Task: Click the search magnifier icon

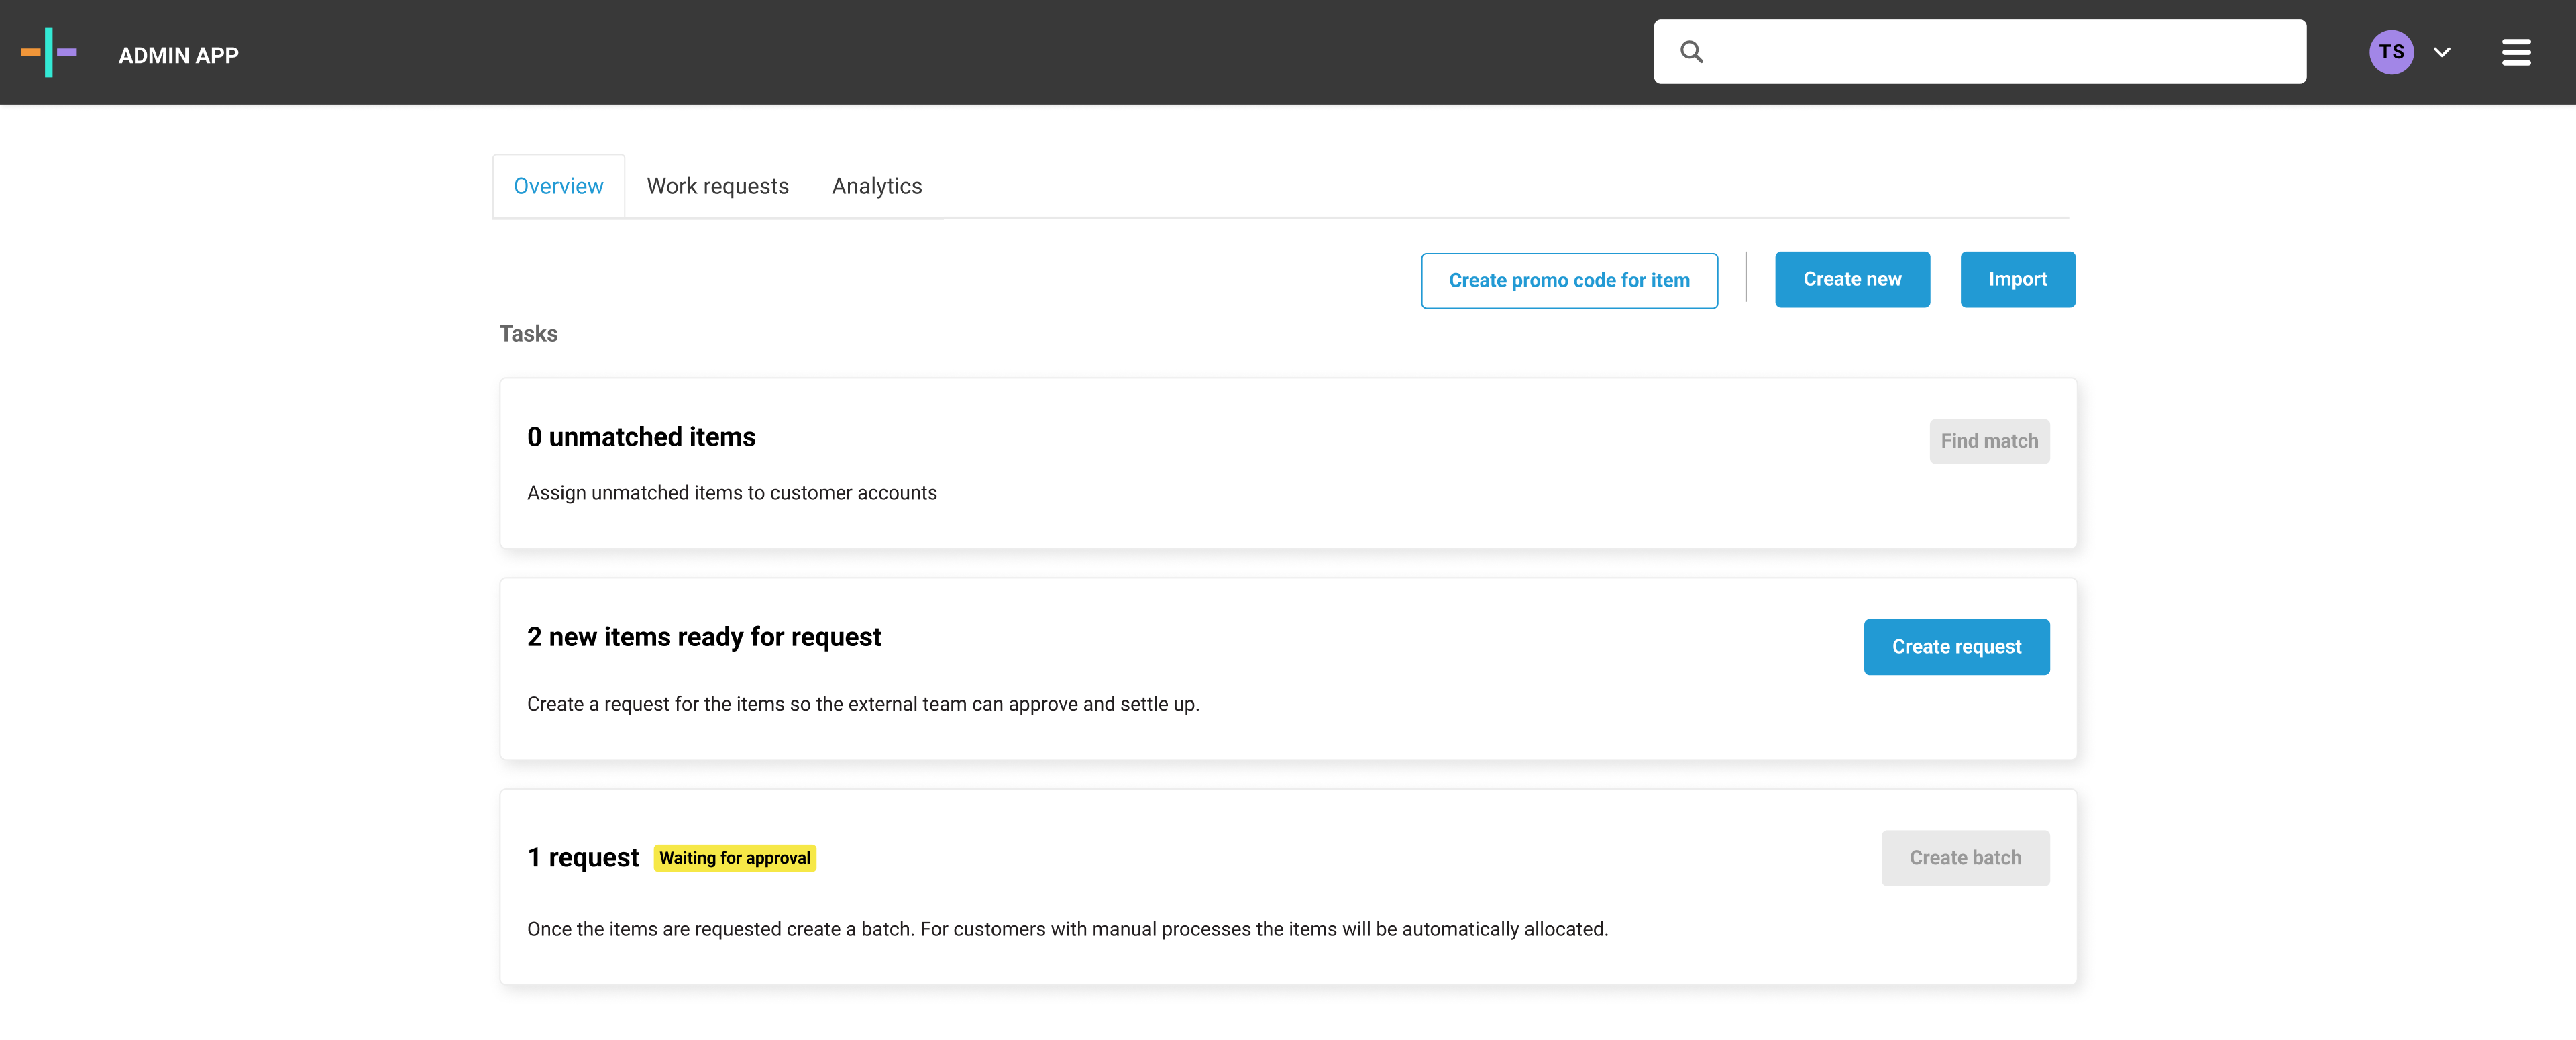Action: [1691, 52]
